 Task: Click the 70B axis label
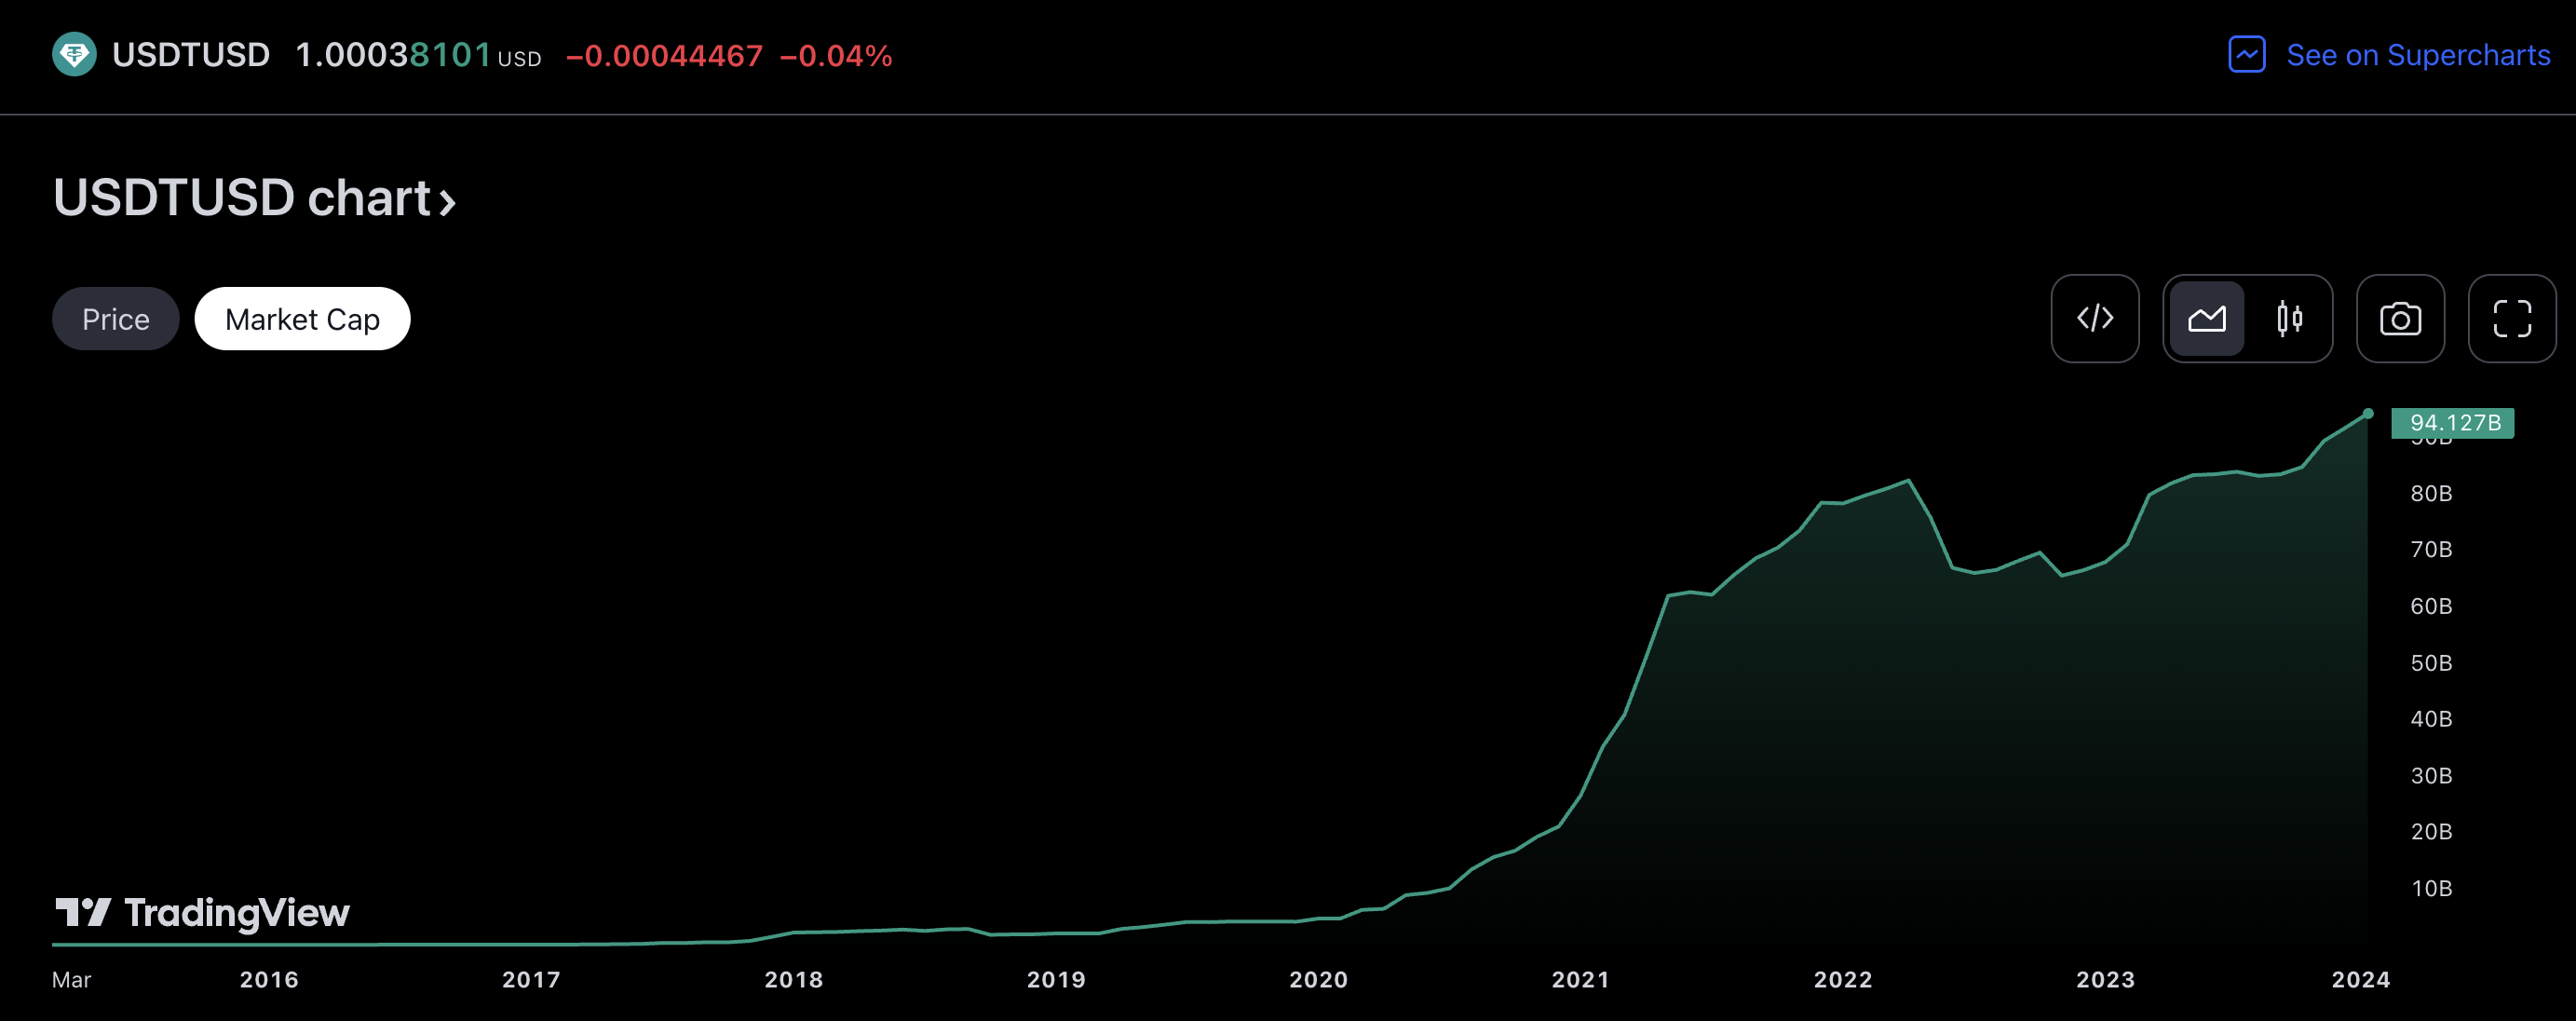(x=2431, y=549)
